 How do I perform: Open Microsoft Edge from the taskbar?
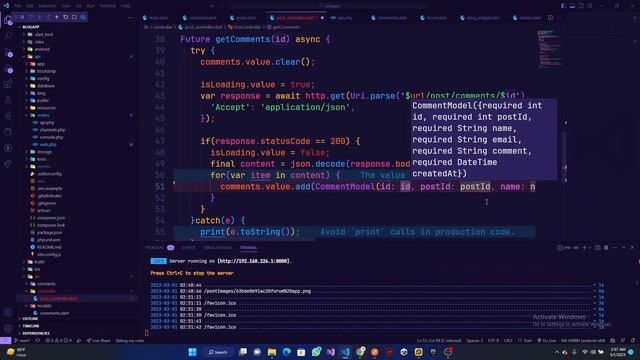point(287,352)
